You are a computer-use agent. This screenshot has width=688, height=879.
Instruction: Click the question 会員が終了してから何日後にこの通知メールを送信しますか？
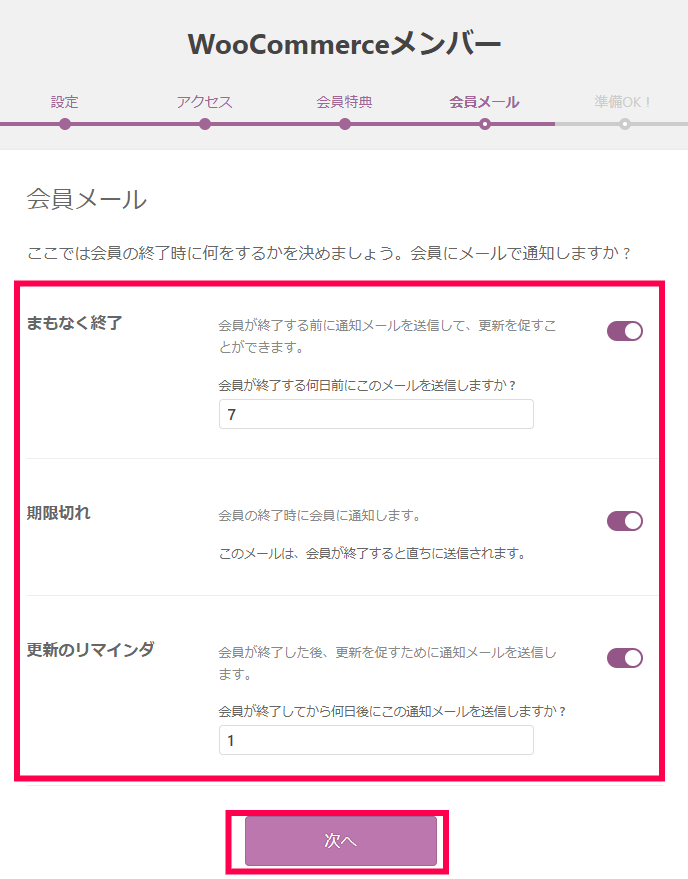392,711
